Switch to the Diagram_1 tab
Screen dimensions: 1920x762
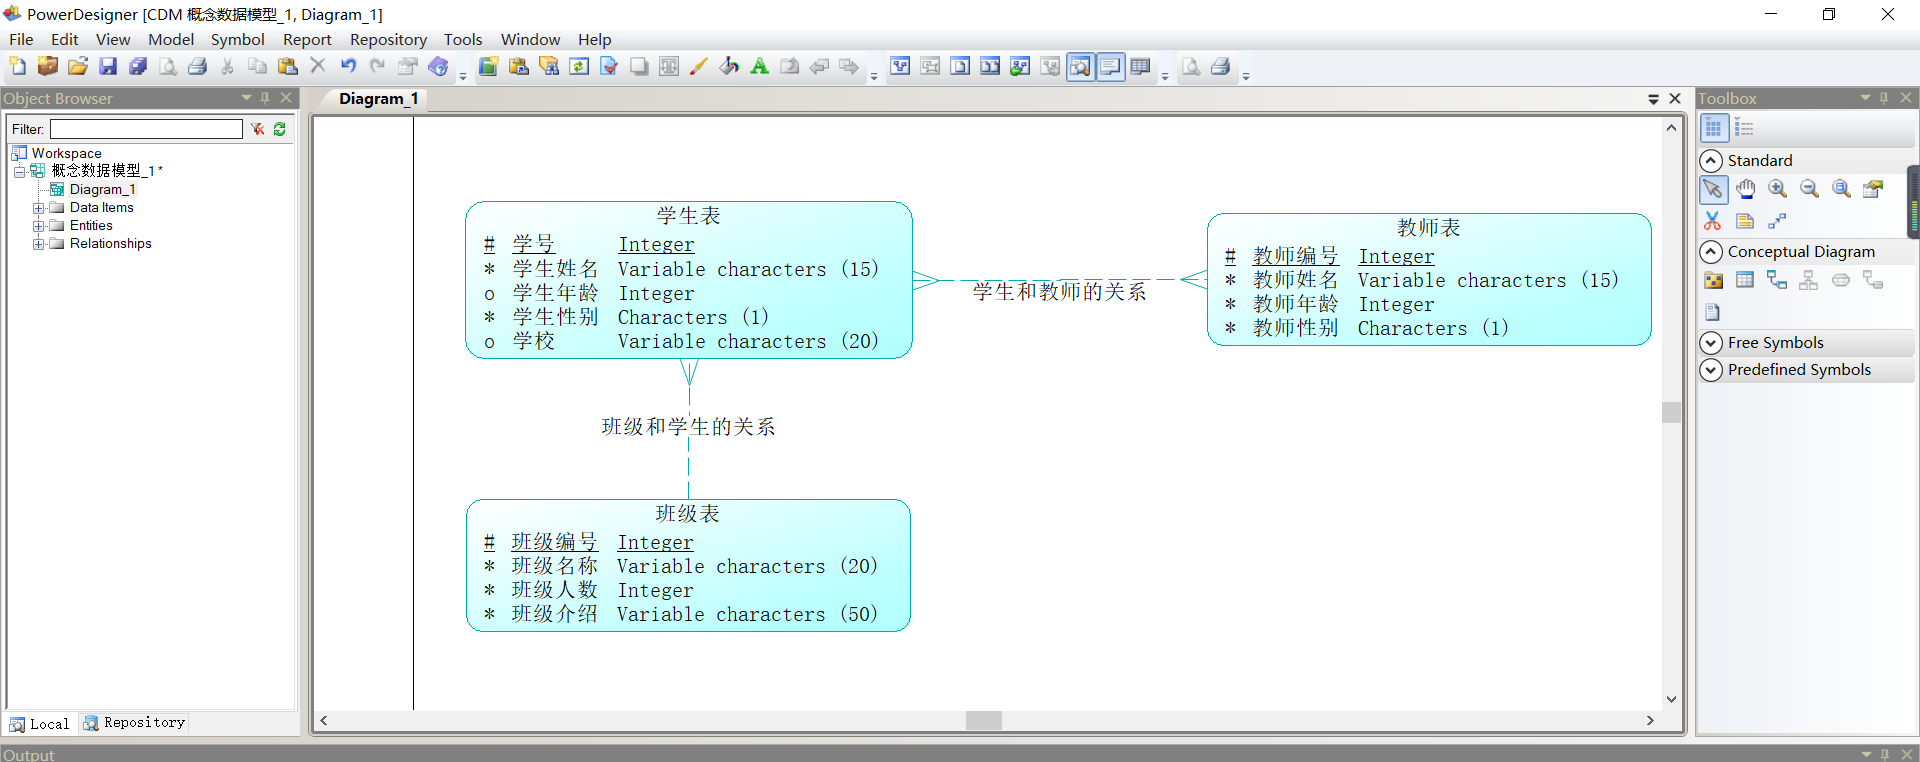pos(378,99)
